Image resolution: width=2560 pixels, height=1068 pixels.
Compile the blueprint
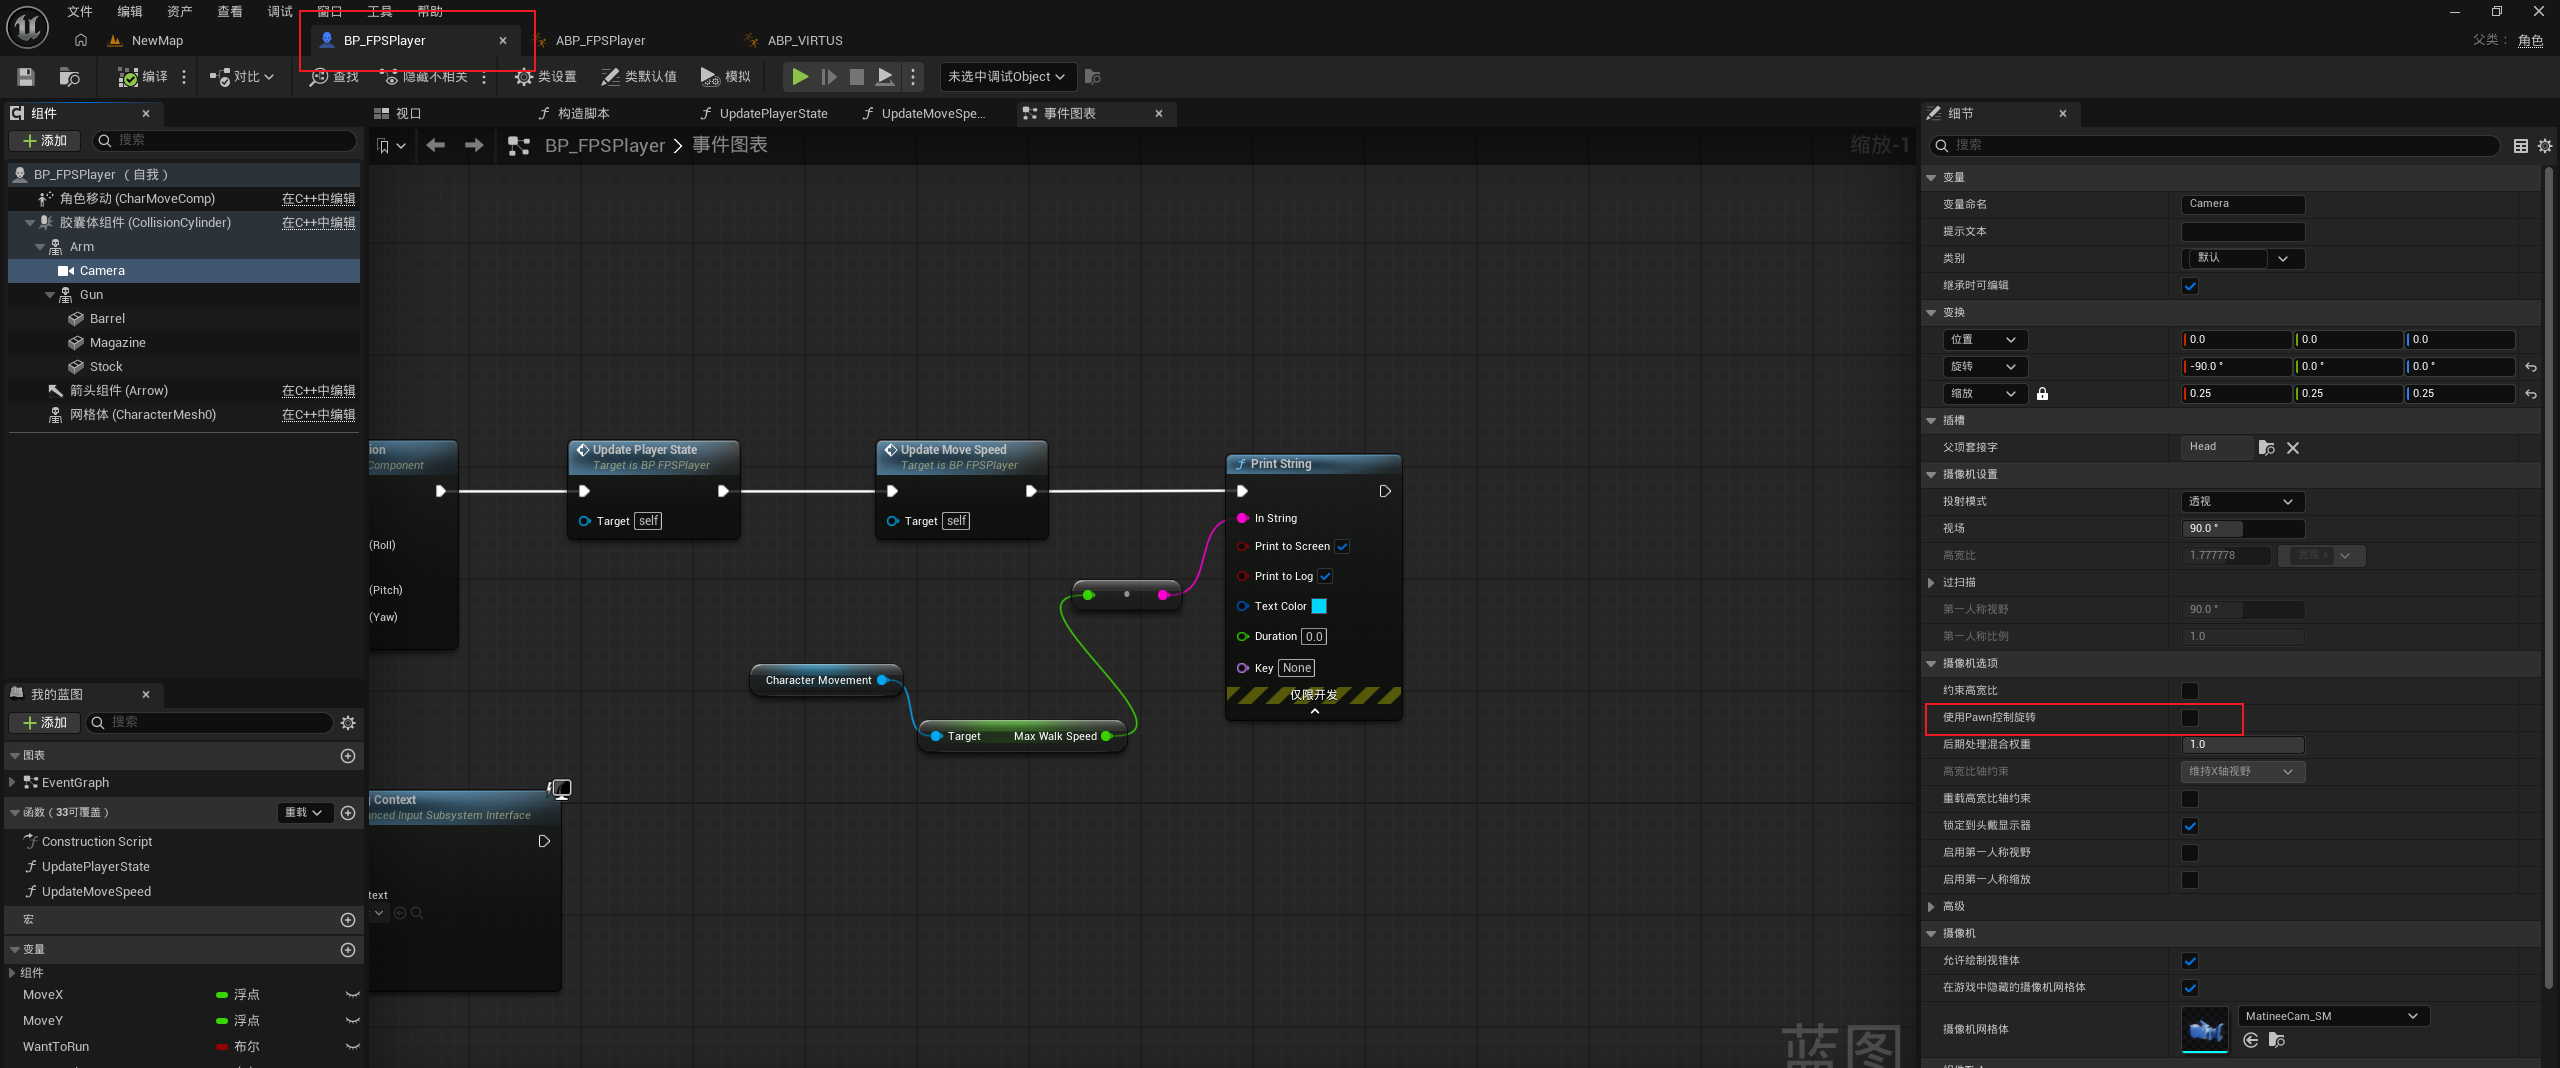click(142, 77)
